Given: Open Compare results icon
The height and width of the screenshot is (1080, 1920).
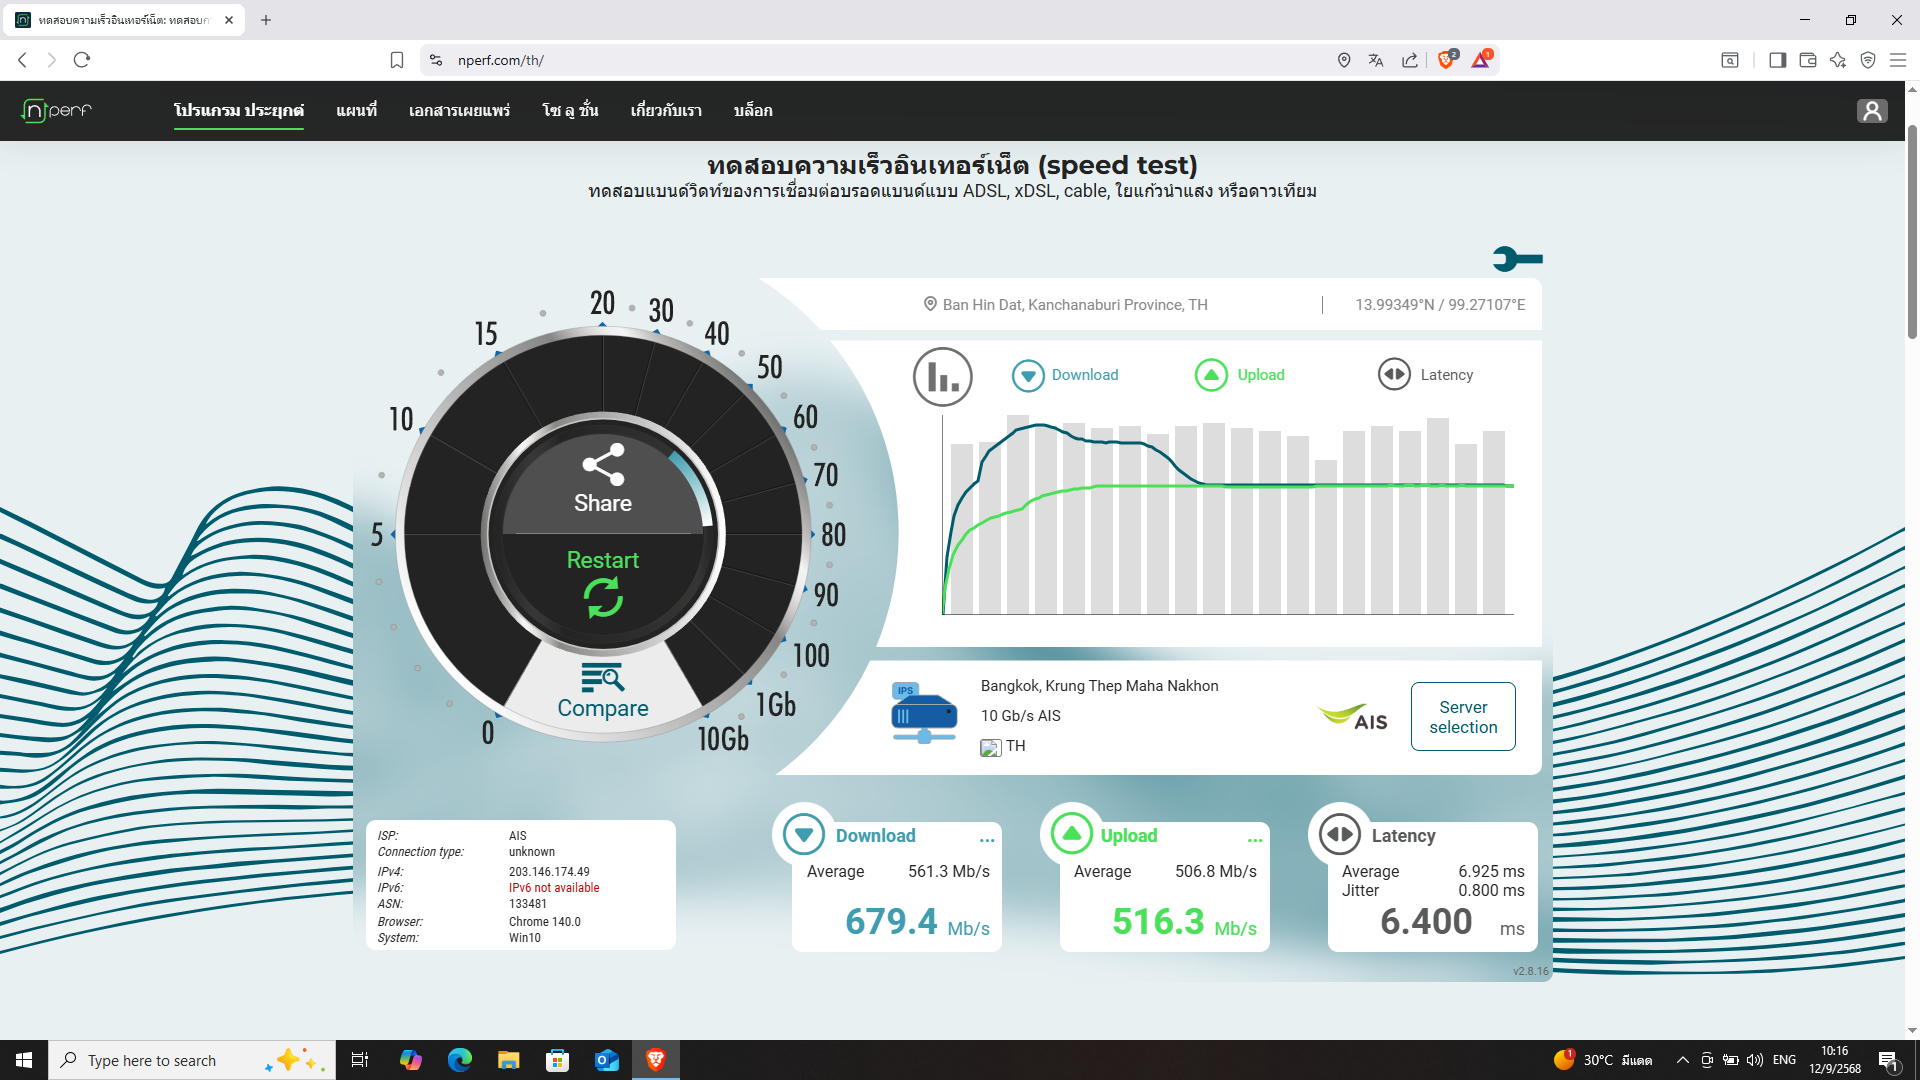Looking at the screenshot, I should coord(603,678).
